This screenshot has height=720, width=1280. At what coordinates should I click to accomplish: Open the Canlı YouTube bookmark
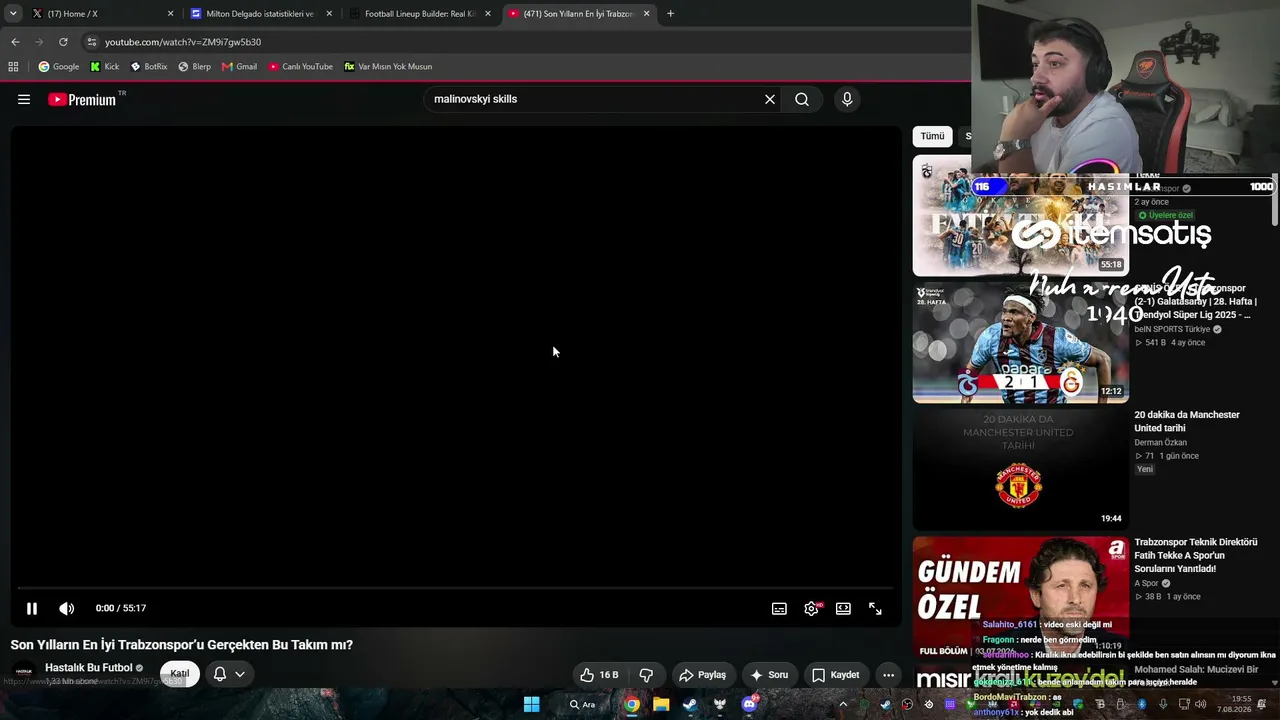[x=301, y=67]
